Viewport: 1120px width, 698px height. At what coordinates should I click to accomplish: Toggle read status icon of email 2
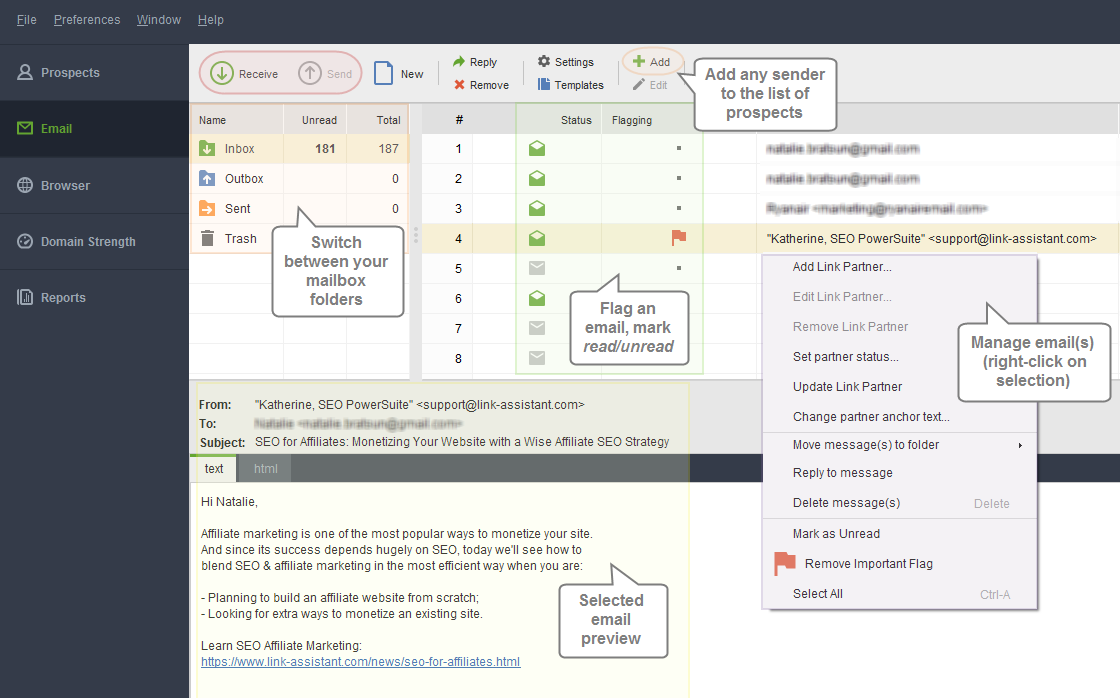(x=537, y=179)
